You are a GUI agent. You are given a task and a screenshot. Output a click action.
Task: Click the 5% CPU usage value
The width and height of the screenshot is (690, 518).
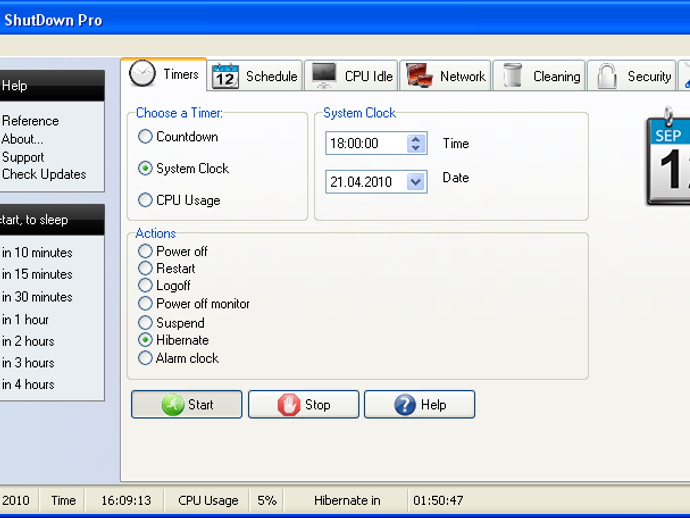click(267, 500)
